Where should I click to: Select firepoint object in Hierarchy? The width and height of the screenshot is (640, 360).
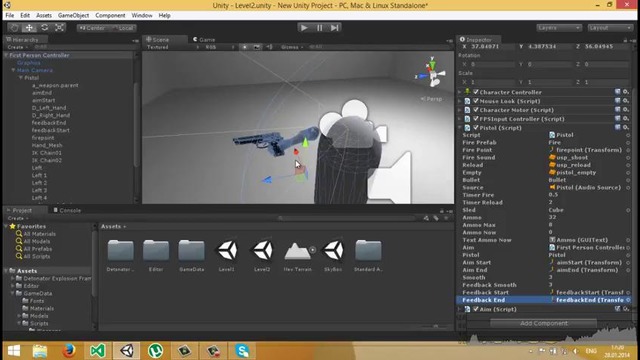(43, 138)
